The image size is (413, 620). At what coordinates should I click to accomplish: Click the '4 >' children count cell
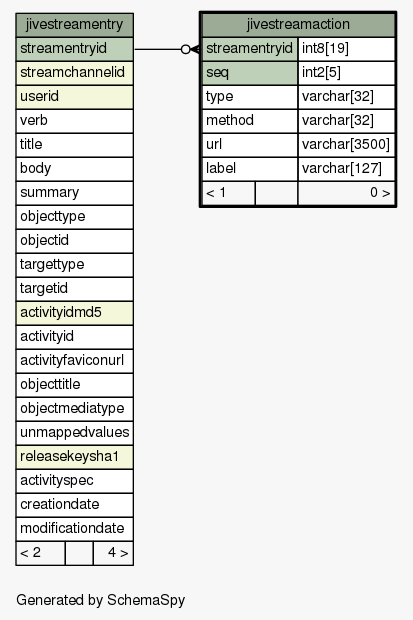pos(113,553)
